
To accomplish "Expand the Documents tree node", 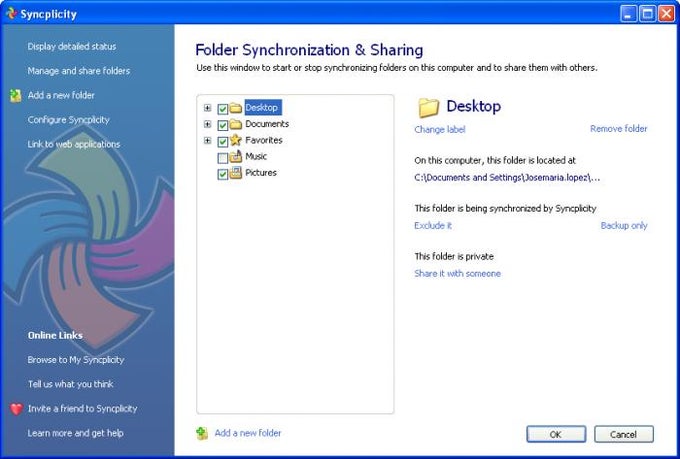I will (x=208, y=124).
